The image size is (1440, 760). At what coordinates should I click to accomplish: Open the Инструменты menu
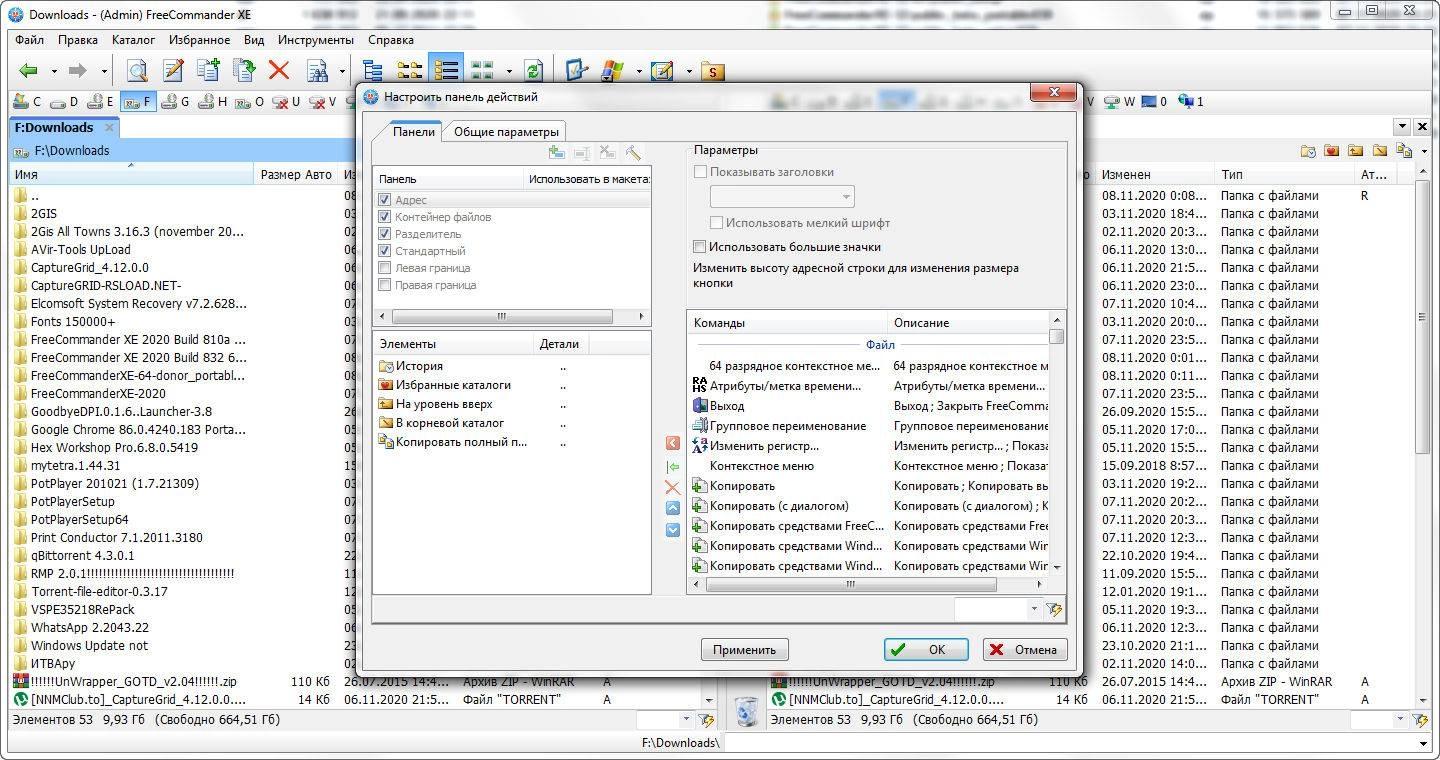coord(316,40)
